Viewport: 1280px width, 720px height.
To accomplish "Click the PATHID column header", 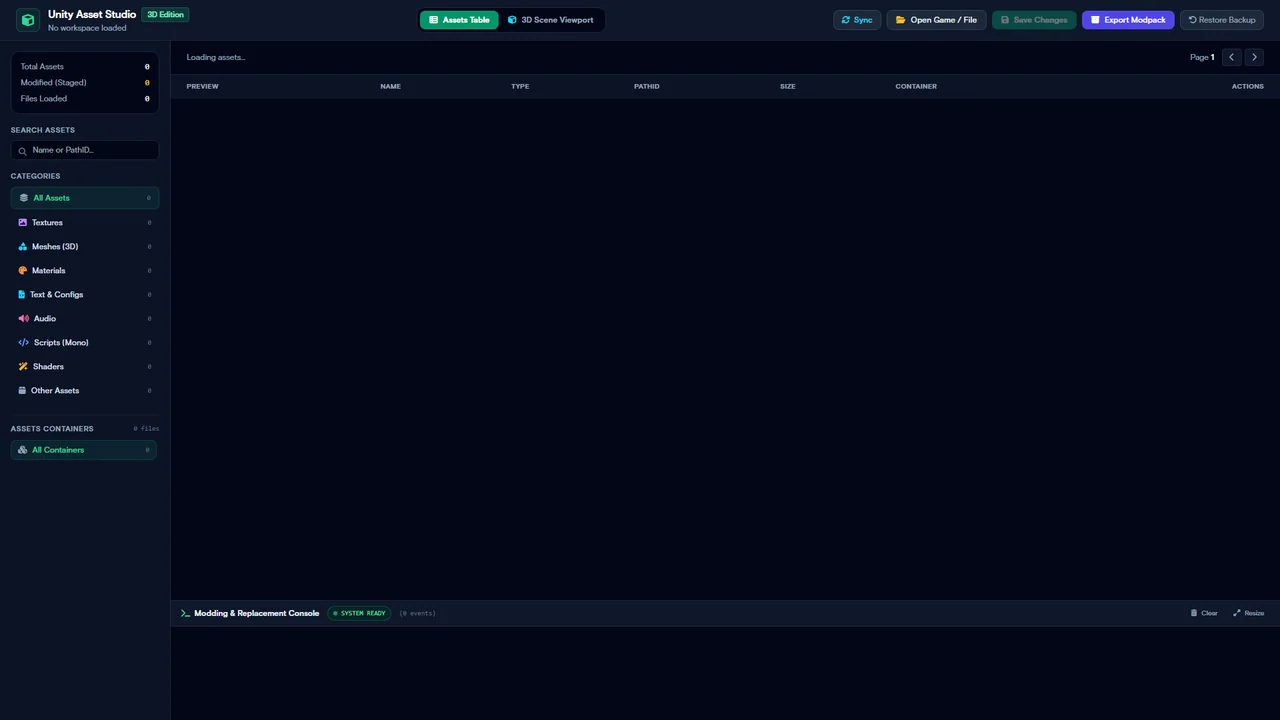I will 646,86.
